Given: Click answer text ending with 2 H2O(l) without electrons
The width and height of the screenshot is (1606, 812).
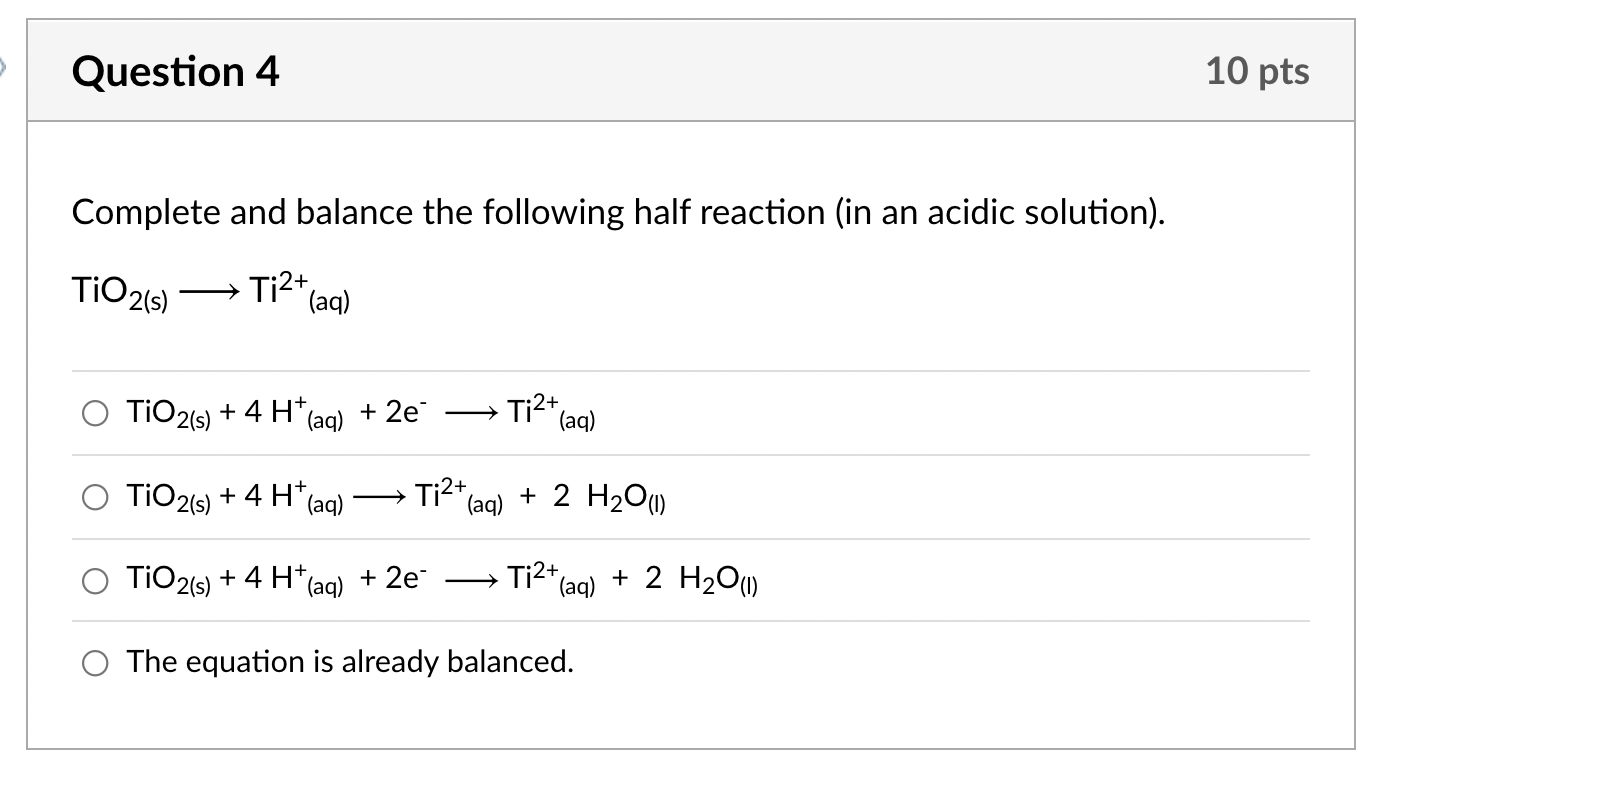Looking at the screenshot, I should [394, 497].
